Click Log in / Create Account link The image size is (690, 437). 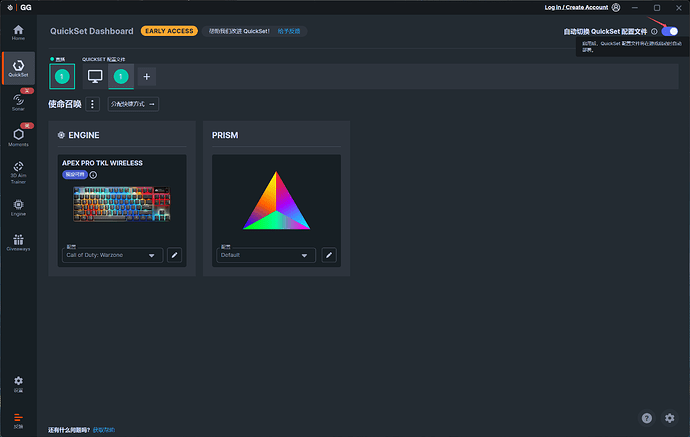574,7
